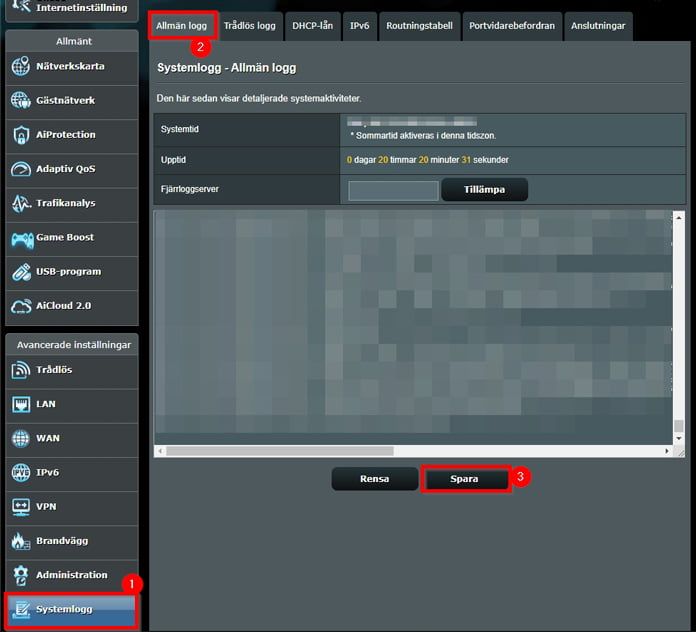Image resolution: width=696 pixels, height=632 pixels.
Task: Open Trafikanalys icon in sidebar
Action: 20,203
